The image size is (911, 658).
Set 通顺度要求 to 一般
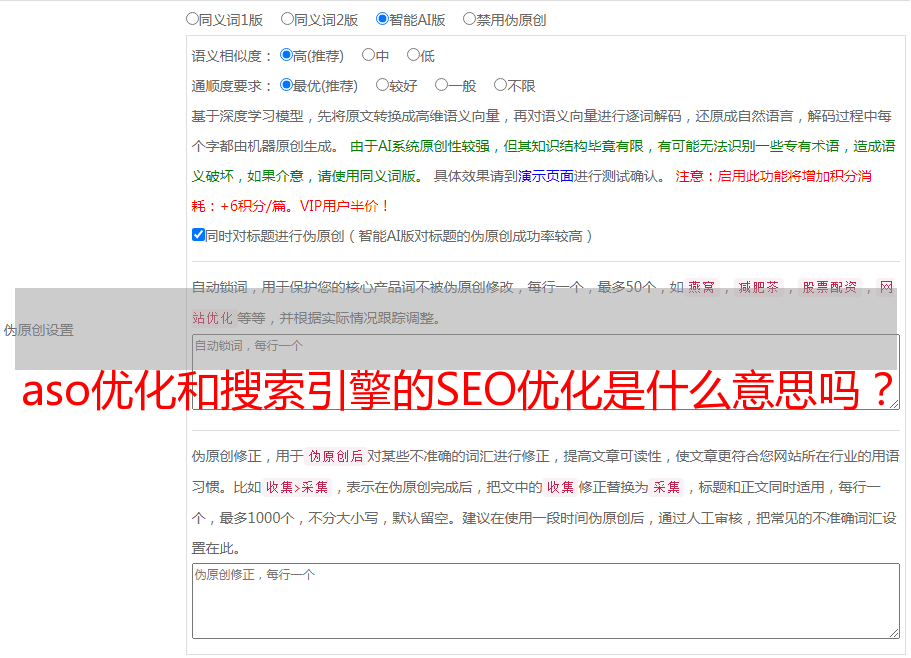[x=442, y=85]
